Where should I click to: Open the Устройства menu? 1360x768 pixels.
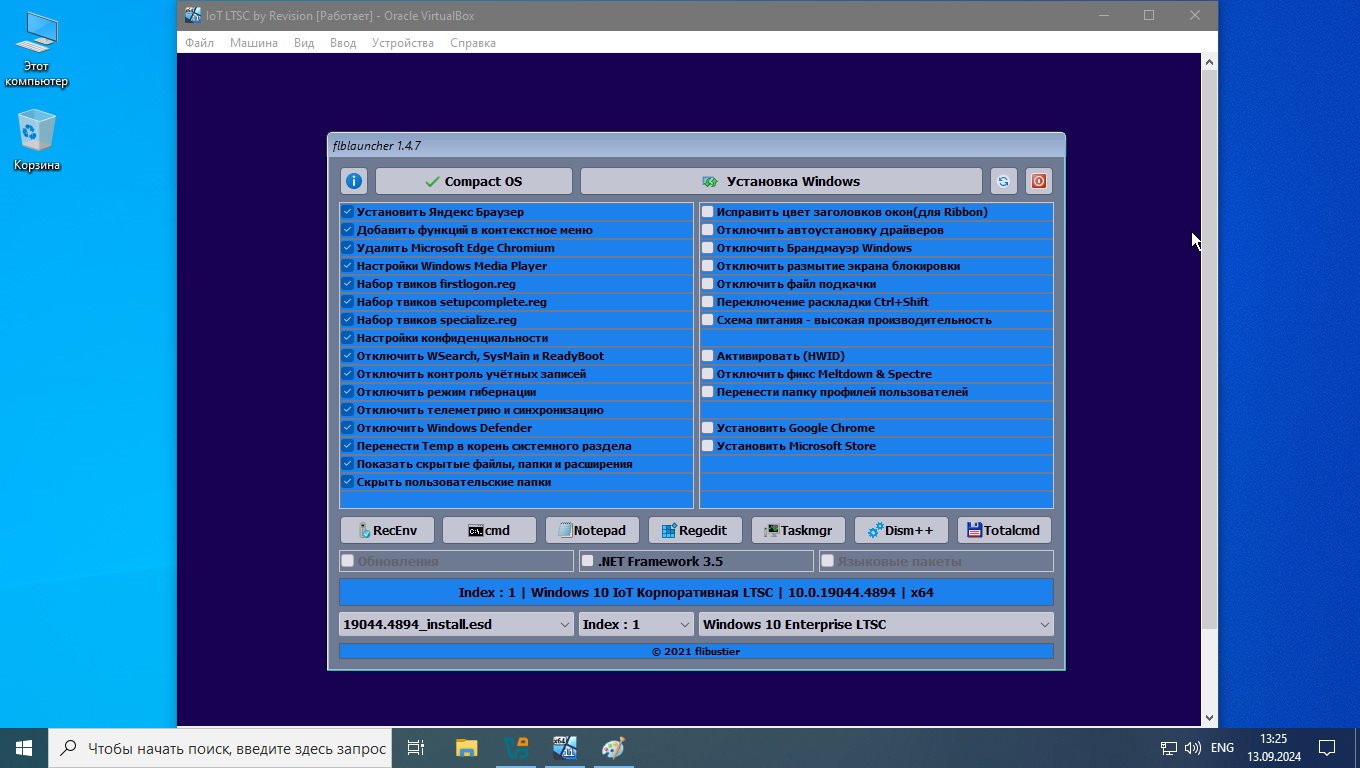pos(402,43)
